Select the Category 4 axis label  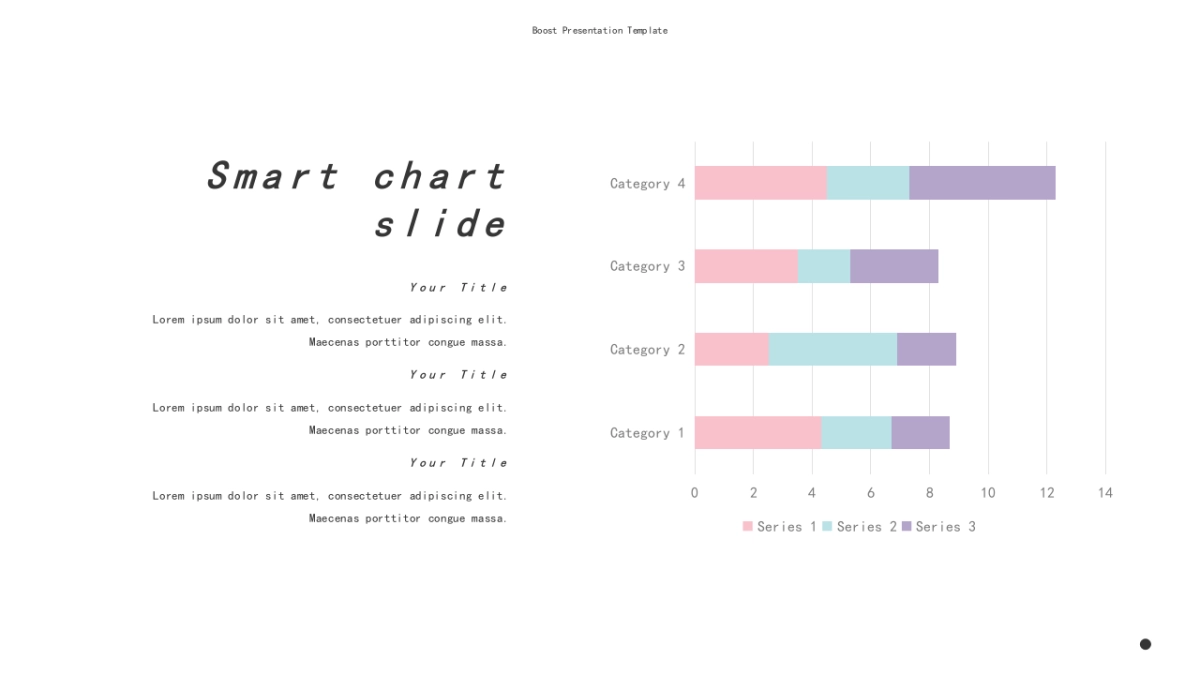pos(648,184)
